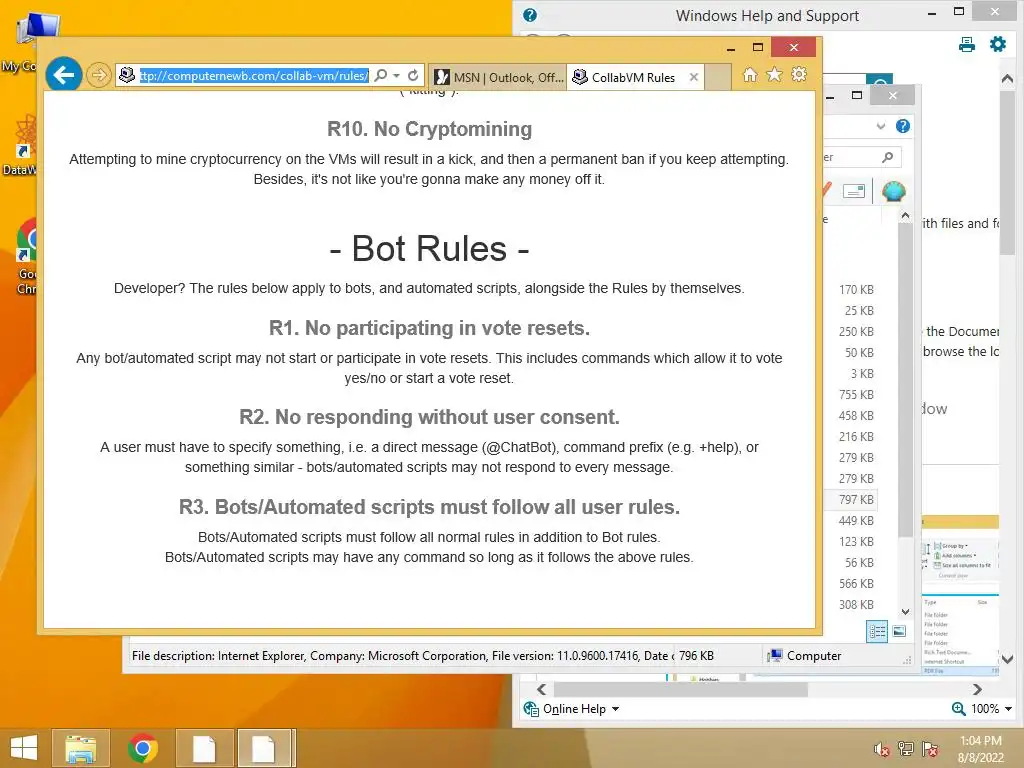Click the Shell icon in the File Explorer ribbon
The width and height of the screenshot is (1024, 768).
point(893,191)
